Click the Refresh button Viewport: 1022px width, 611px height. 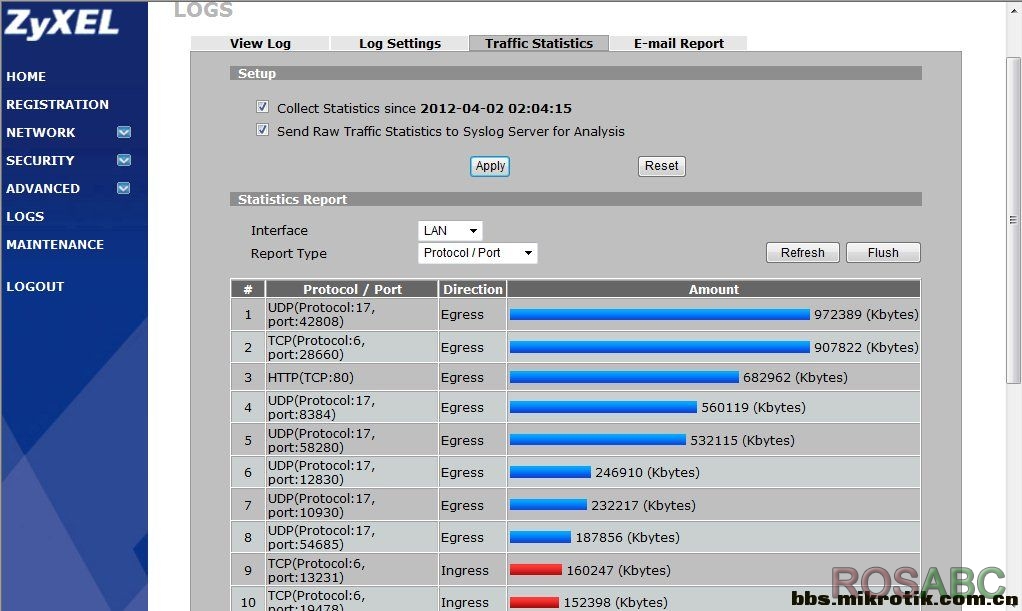tap(803, 252)
